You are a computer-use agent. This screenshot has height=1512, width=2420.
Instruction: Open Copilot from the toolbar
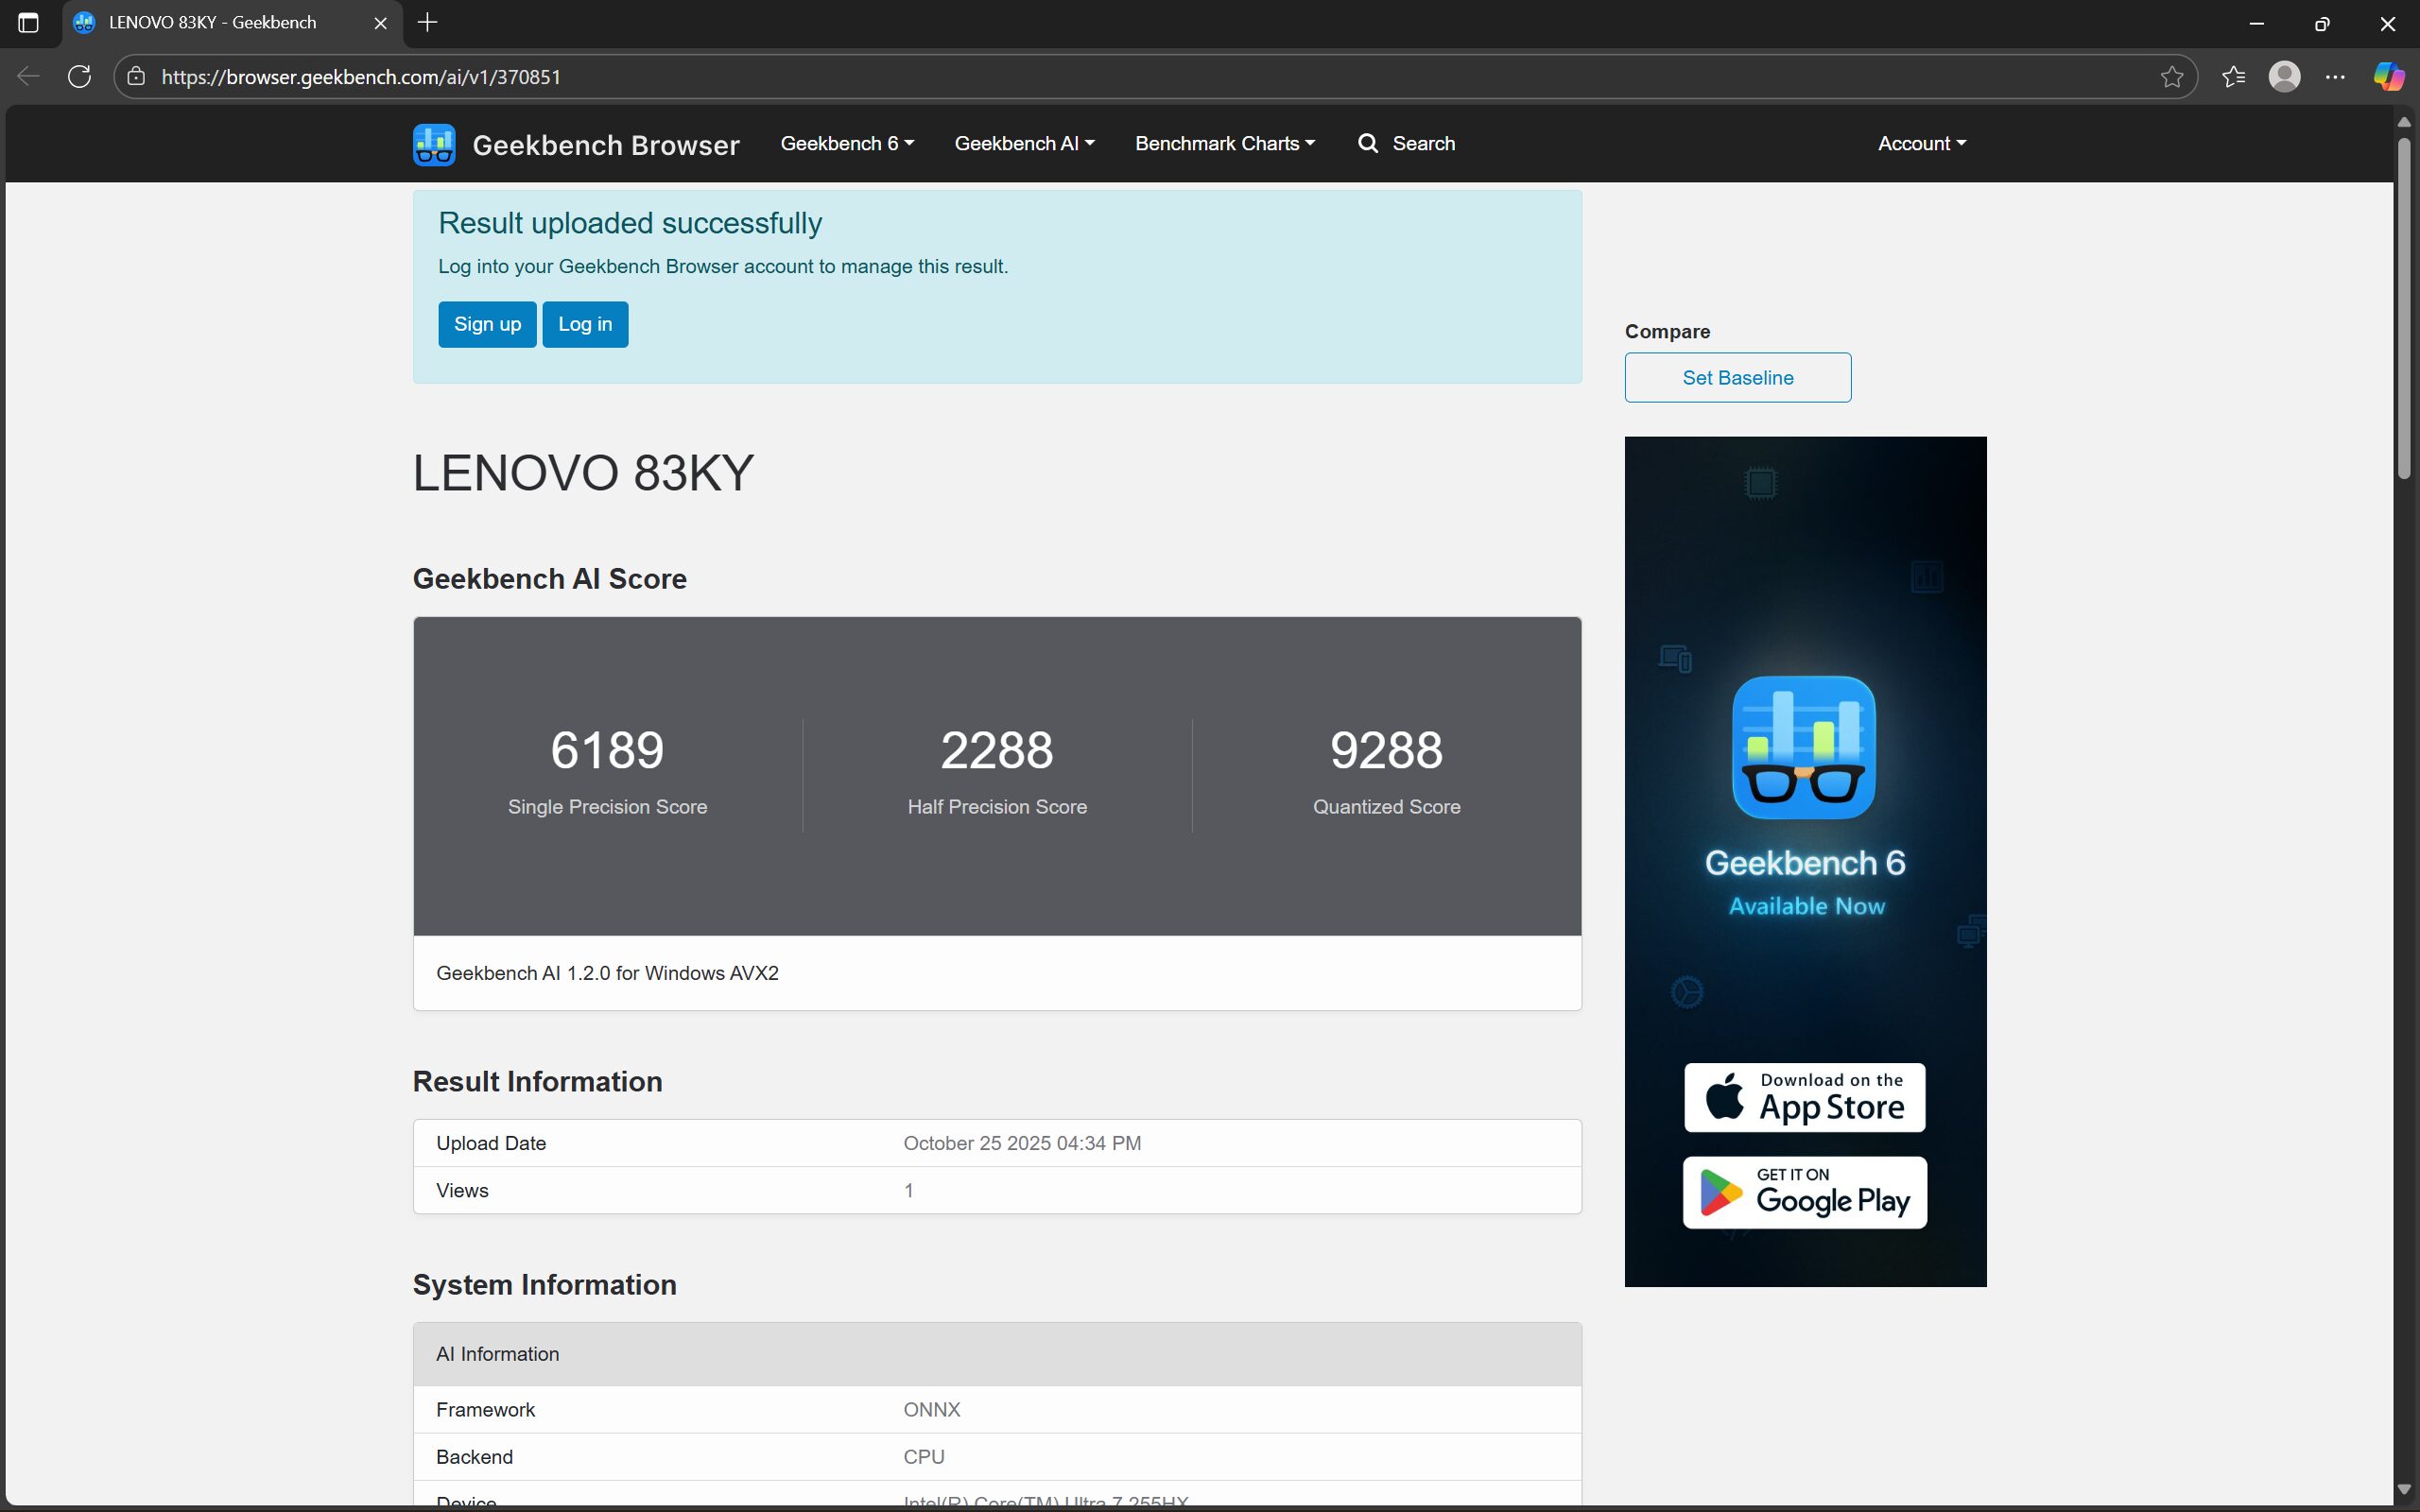pos(2390,76)
